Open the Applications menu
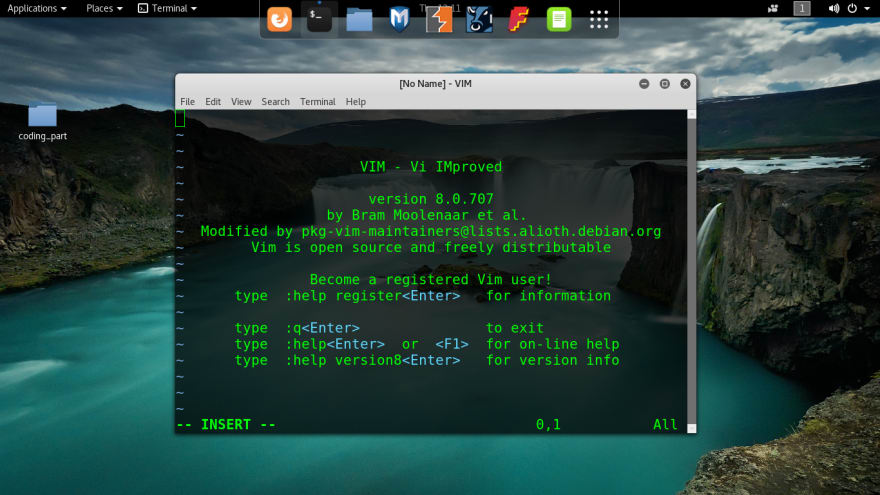 [x=36, y=8]
